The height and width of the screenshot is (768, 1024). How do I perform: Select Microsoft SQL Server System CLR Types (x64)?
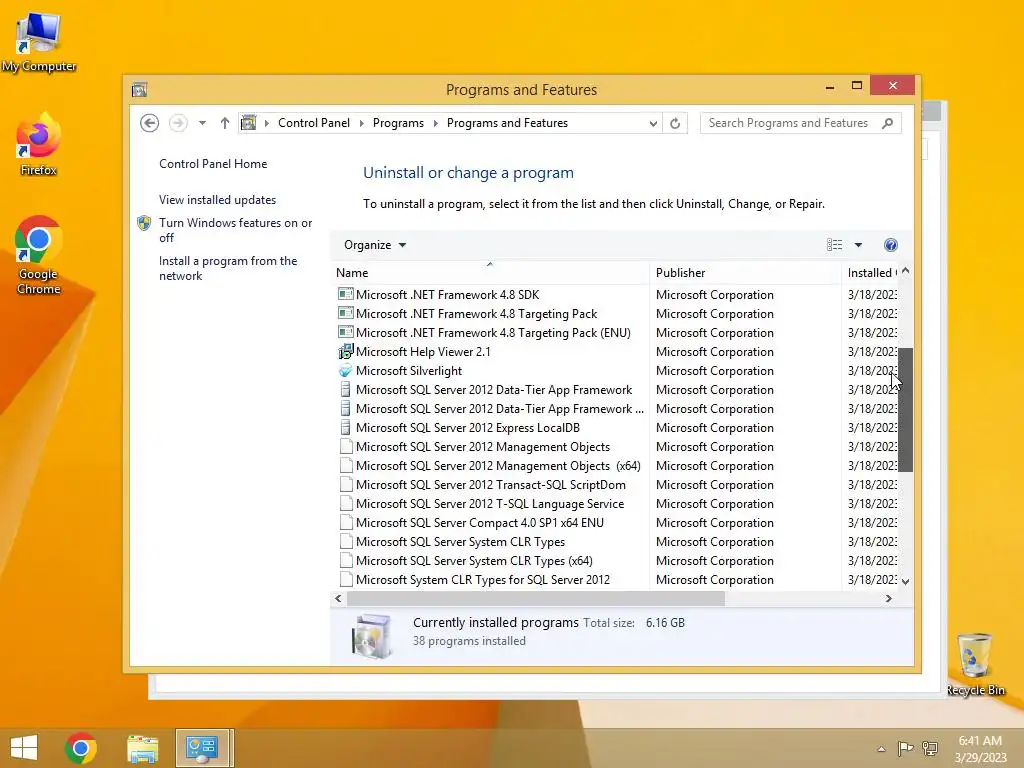[616, 560]
